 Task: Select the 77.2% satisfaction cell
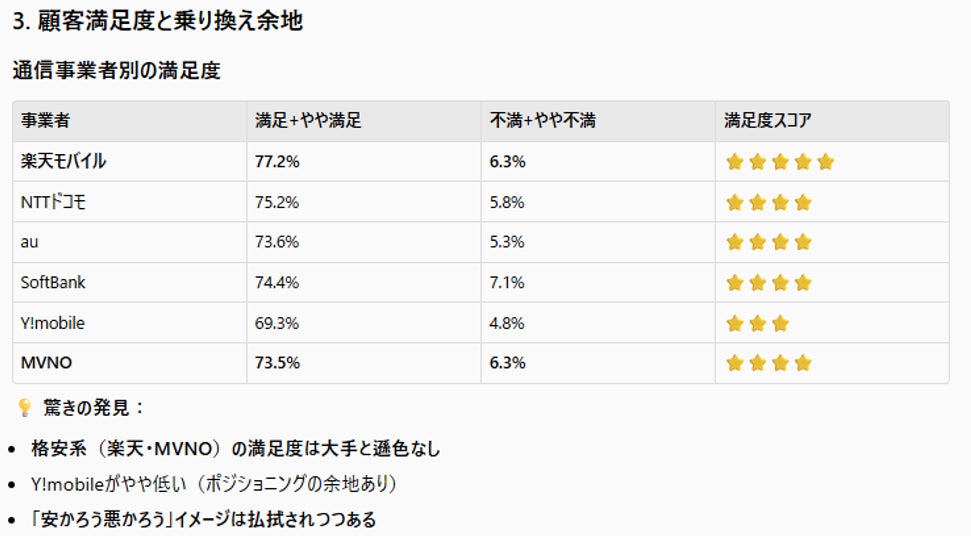[277, 162]
